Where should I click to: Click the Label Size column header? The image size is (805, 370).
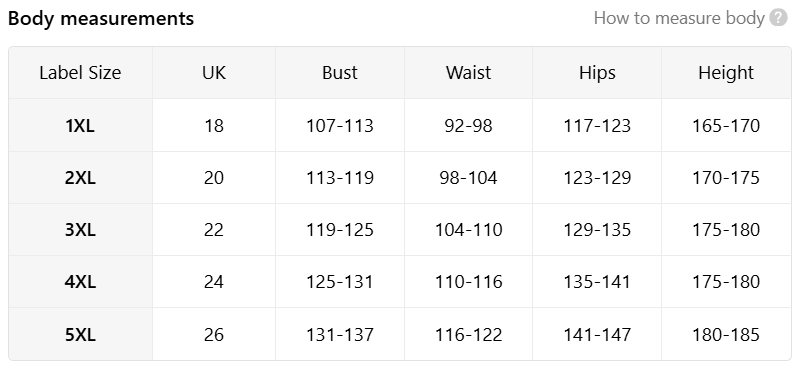[80, 73]
